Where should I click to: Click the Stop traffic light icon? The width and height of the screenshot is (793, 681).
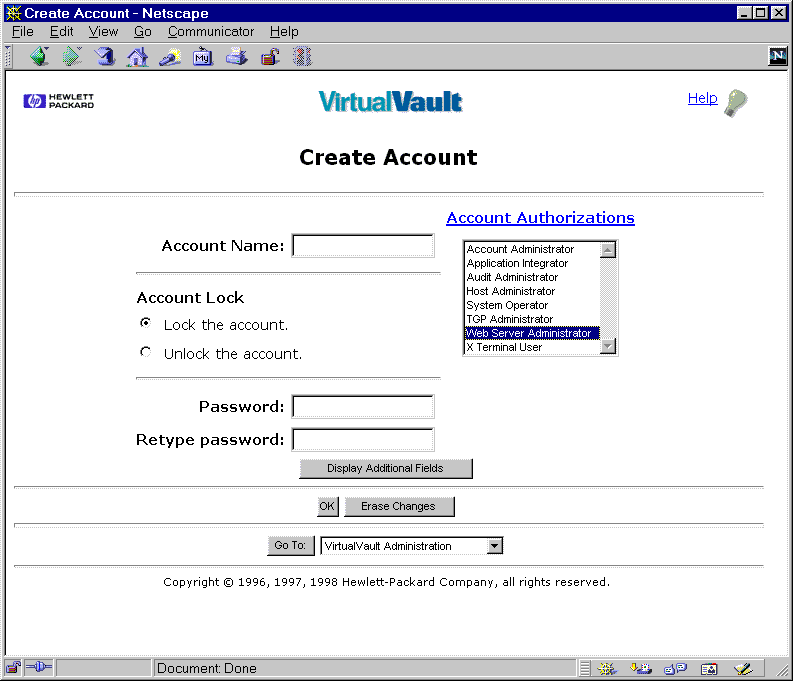pyautogui.click(x=302, y=57)
